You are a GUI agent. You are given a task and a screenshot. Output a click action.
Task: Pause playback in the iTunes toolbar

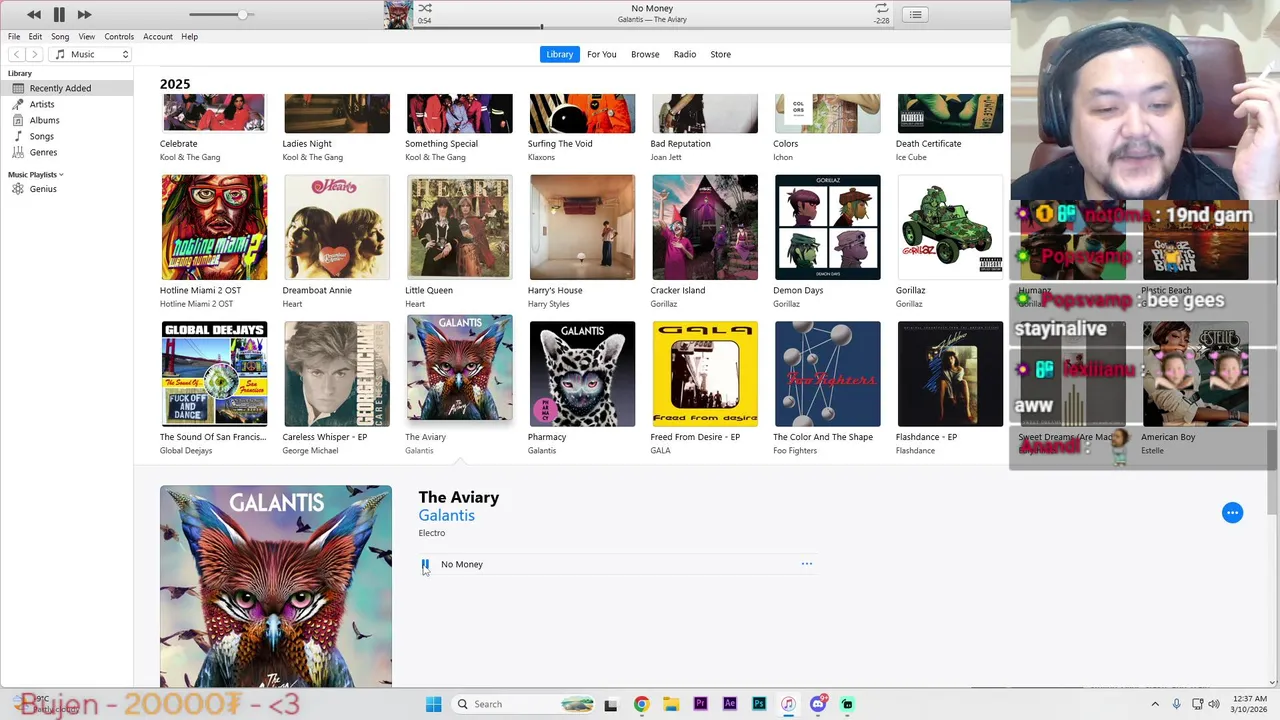click(x=59, y=14)
